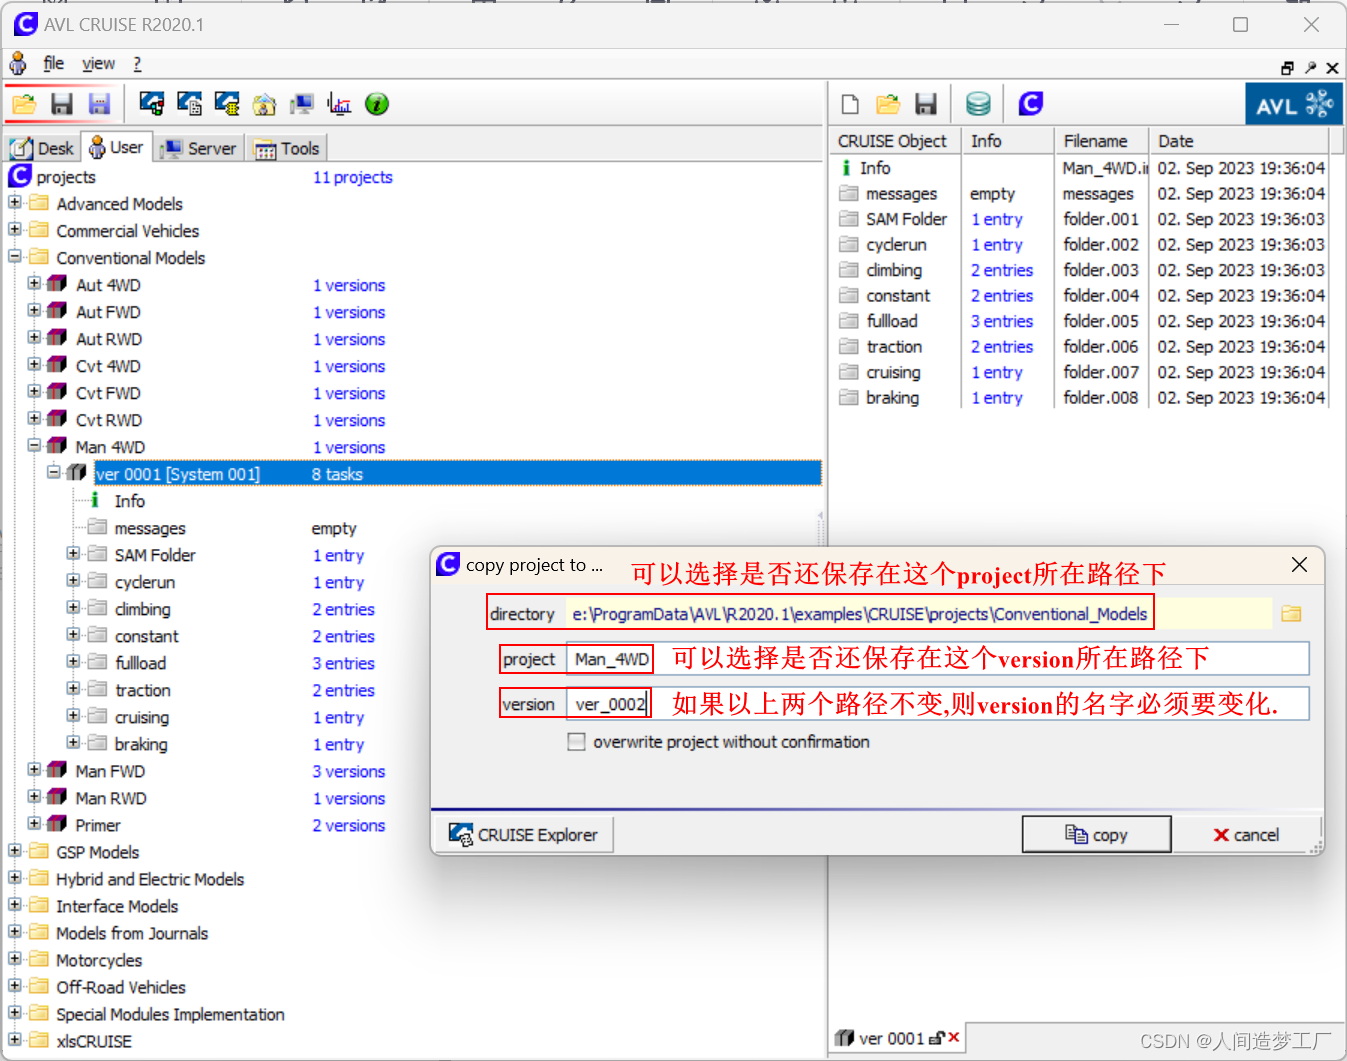Click the browse folder icon beside directory field
Screen dimensions: 1347x1061
pos(1291,613)
